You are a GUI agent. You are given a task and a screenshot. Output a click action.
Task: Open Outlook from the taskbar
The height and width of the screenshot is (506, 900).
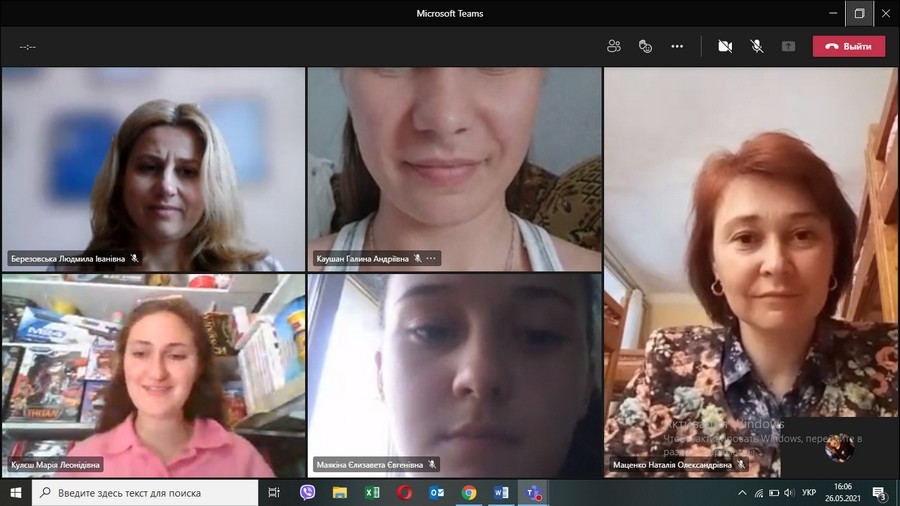437,493
